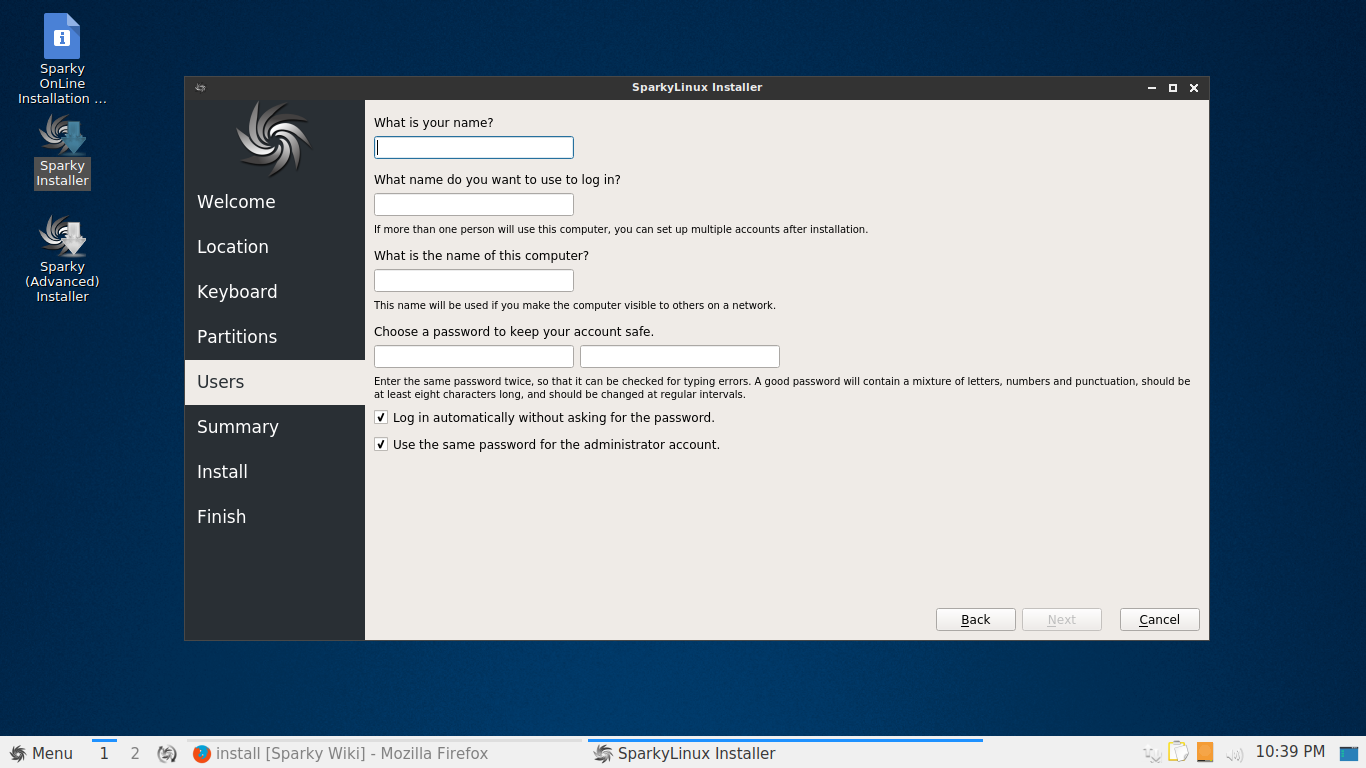
Task: Click the Keyboard step in the sidebar
Action: [275, 292]
